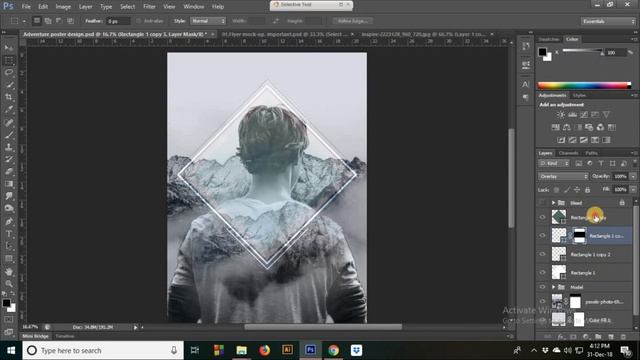
Task: Hide the Rectangle 1 layer
Action: (x=542, y=272)
